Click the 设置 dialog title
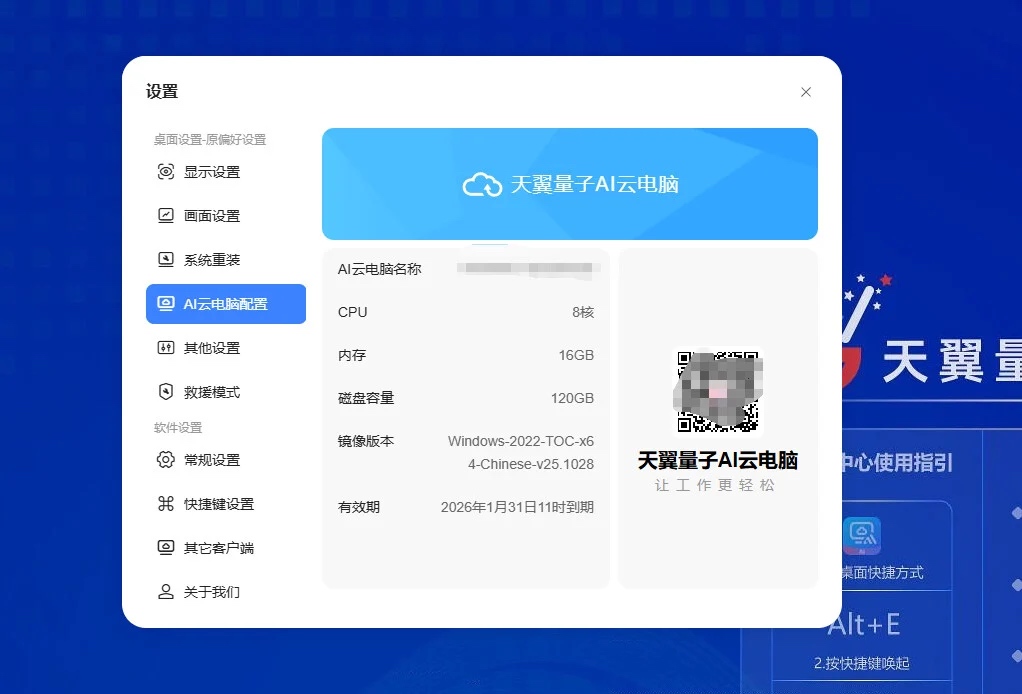 click(162, 91)
